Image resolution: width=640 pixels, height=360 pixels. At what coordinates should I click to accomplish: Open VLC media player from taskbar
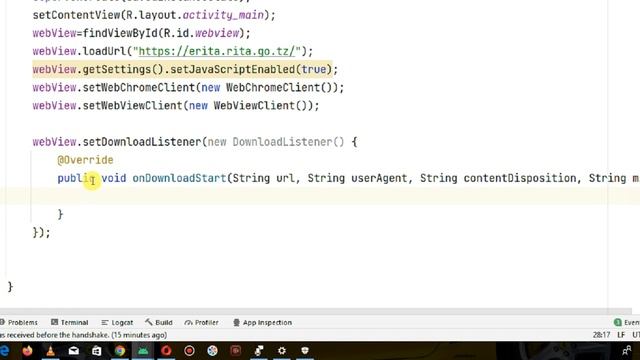tap(51, 351)
